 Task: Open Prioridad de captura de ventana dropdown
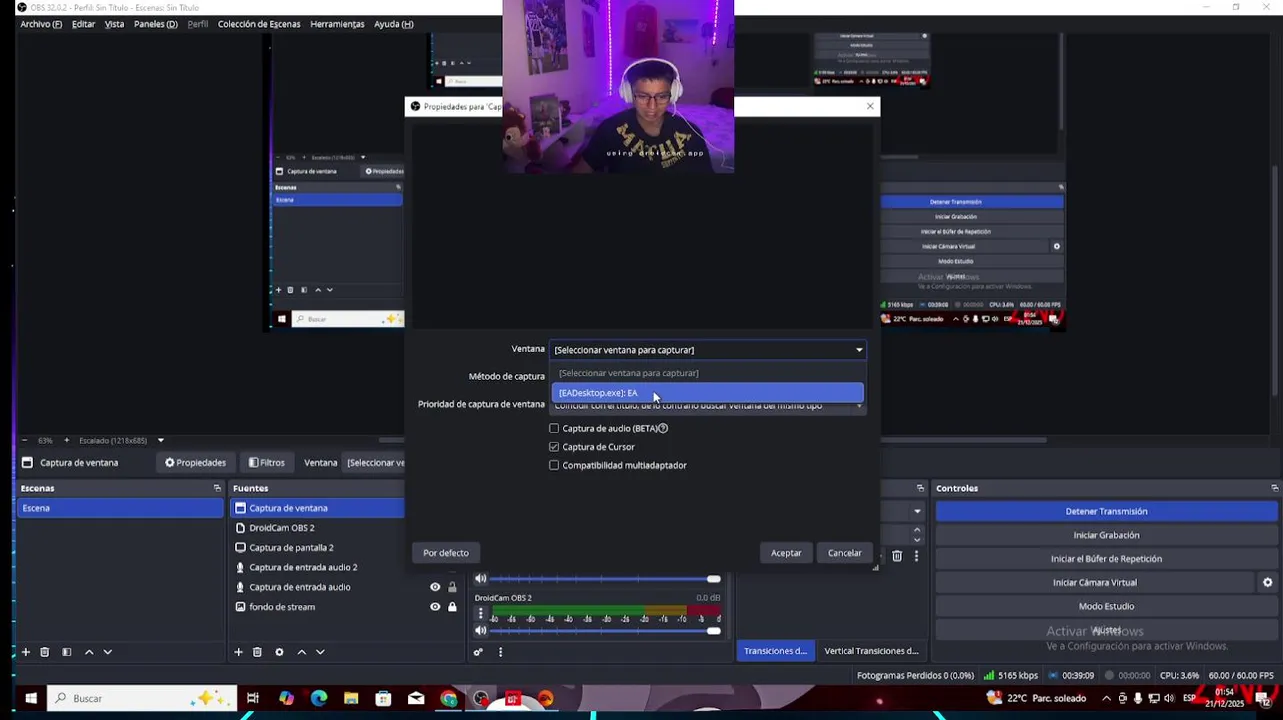point(707,406)
